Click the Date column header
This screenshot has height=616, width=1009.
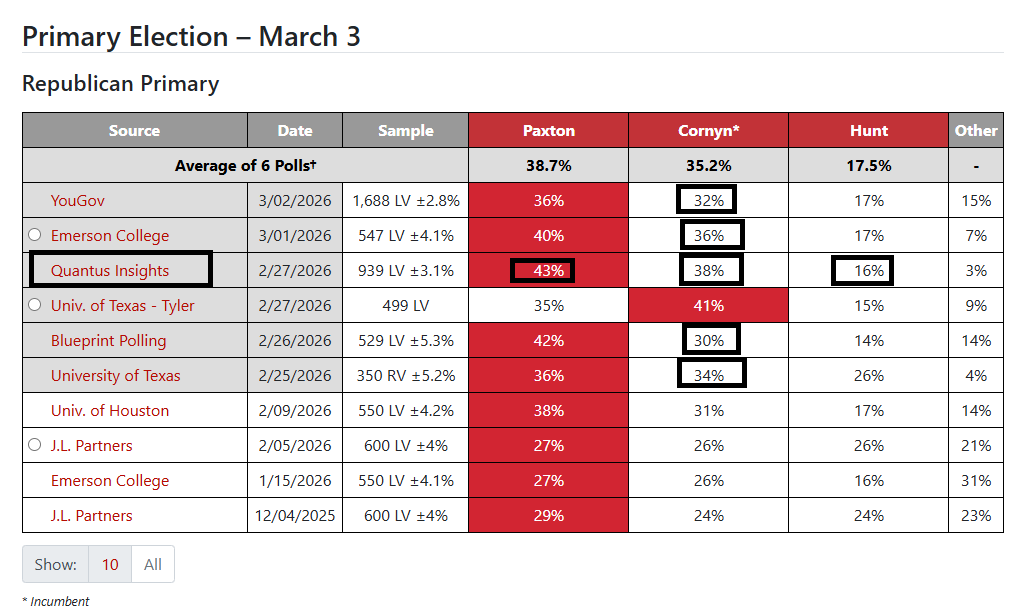click(295, 131)
